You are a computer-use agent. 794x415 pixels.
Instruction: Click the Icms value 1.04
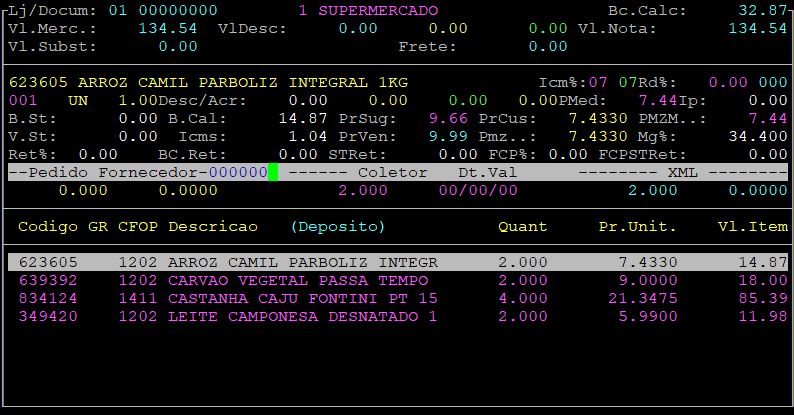click(308, 137)
